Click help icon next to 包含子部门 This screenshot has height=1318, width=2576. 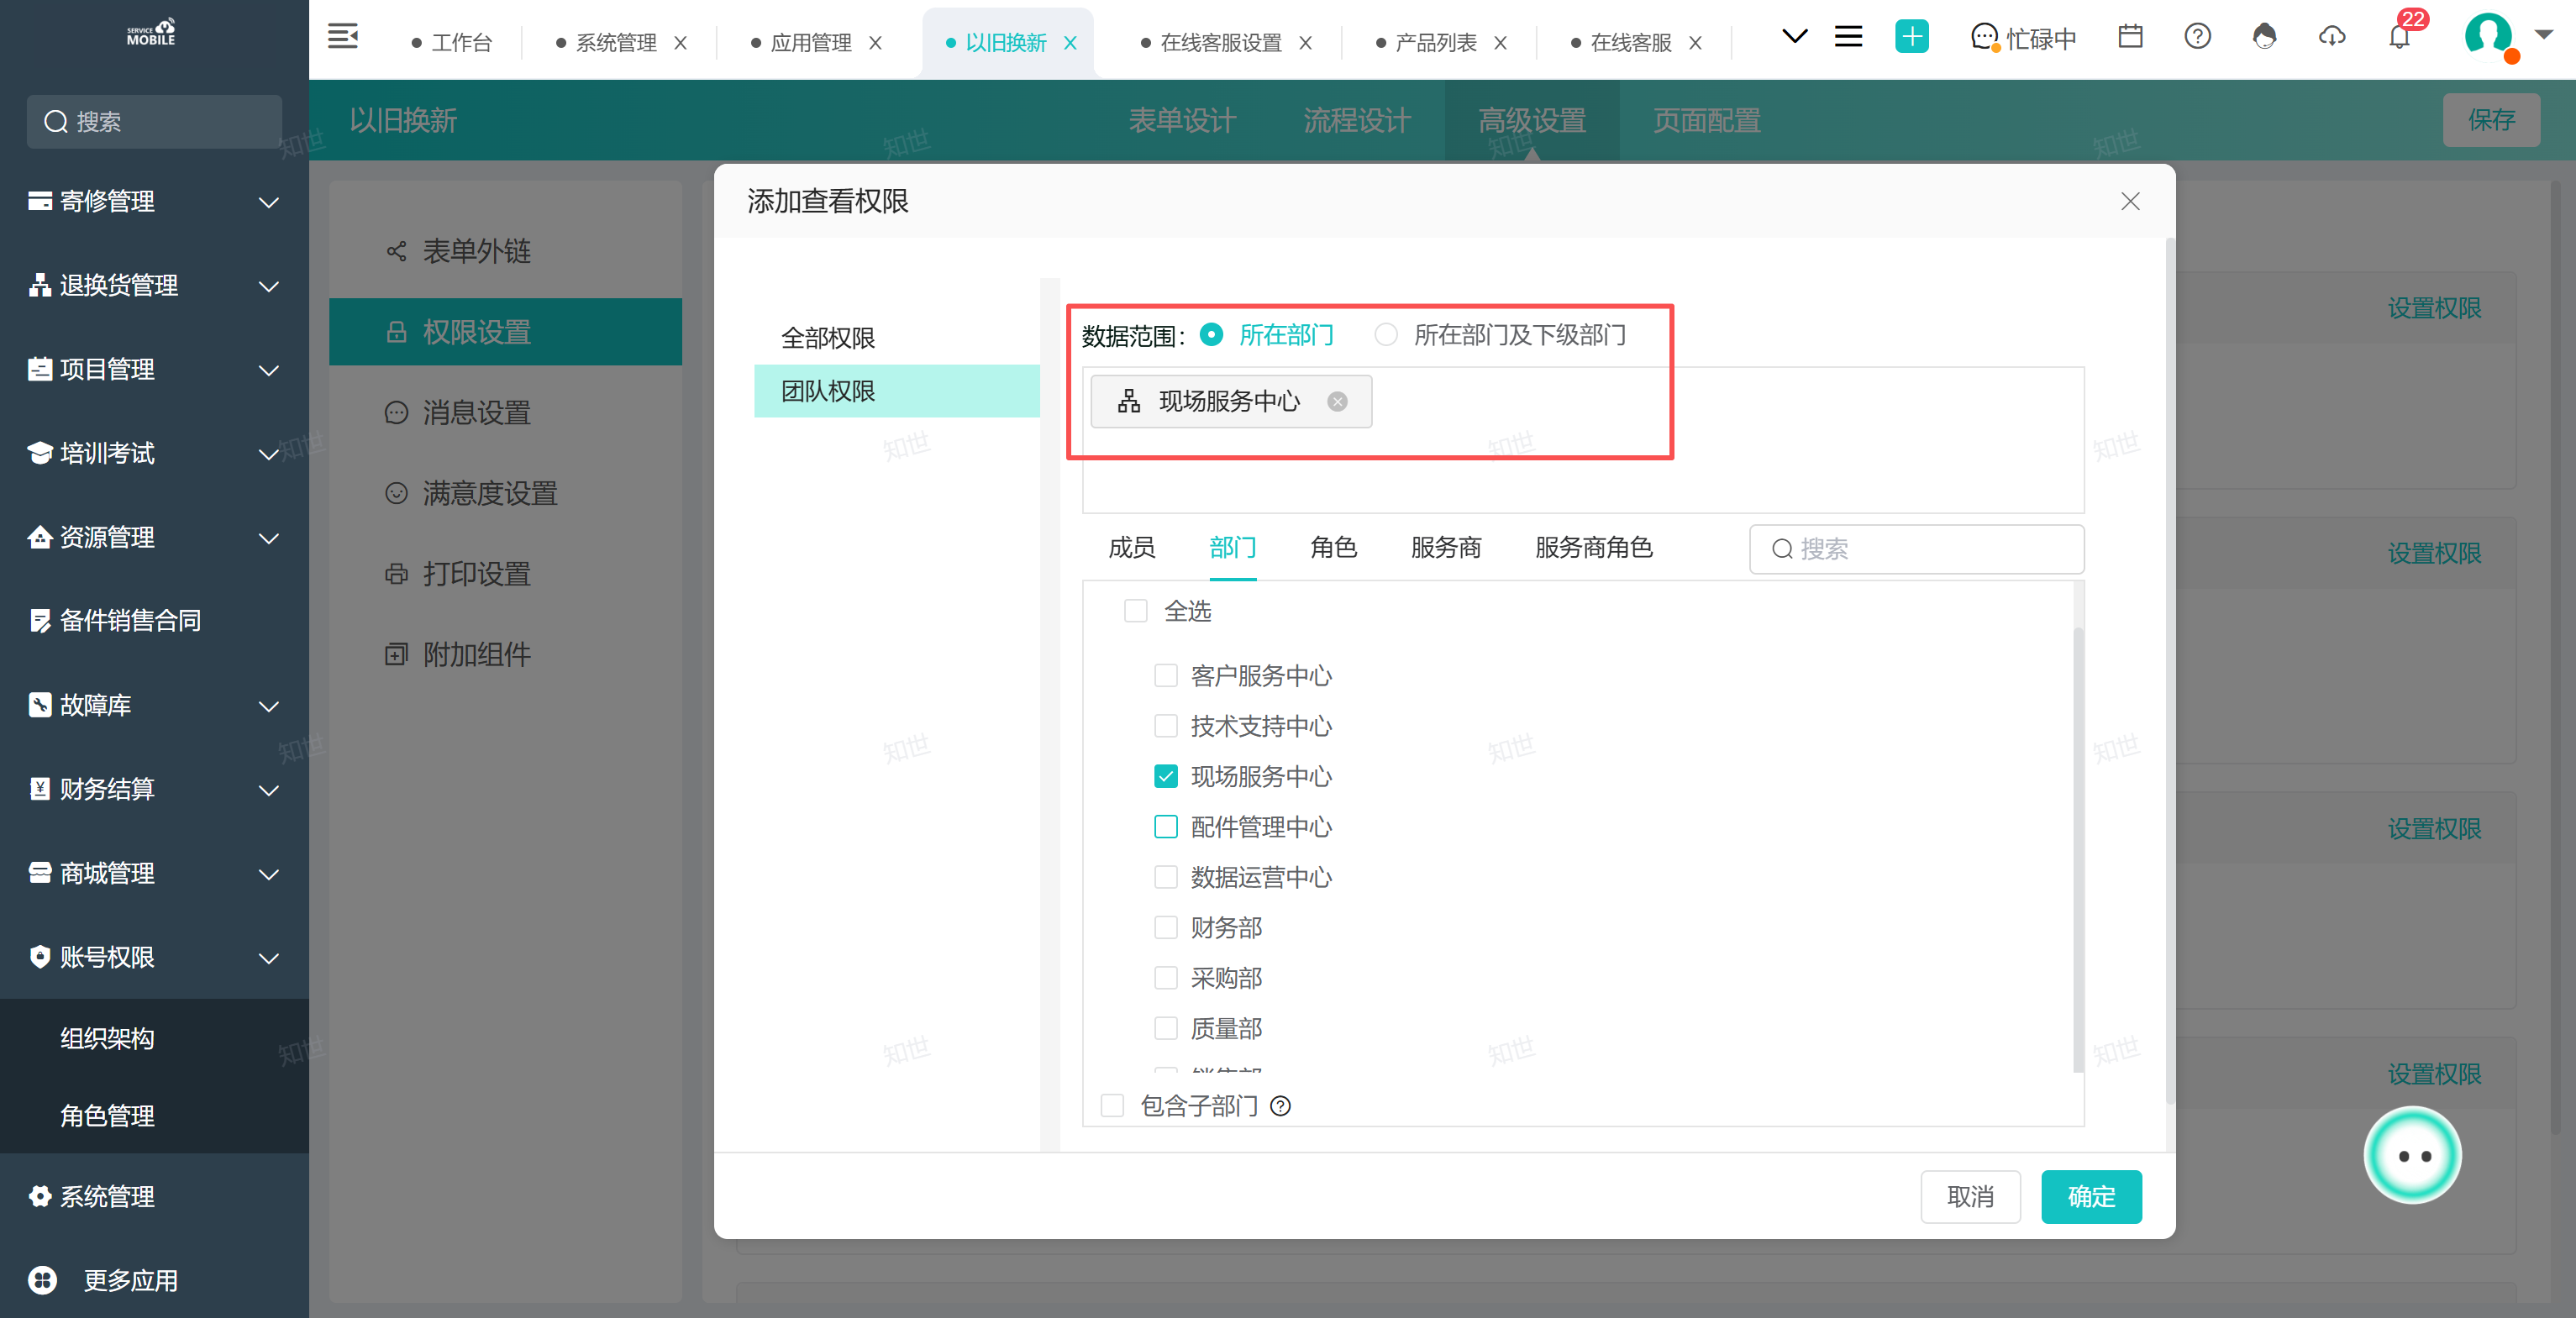click(1280, 1106)
